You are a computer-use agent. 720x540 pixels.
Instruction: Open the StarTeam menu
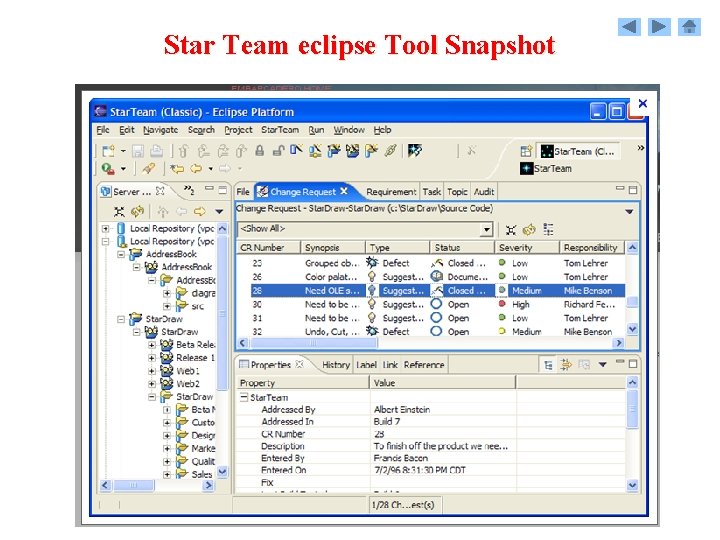click(280, 130)
